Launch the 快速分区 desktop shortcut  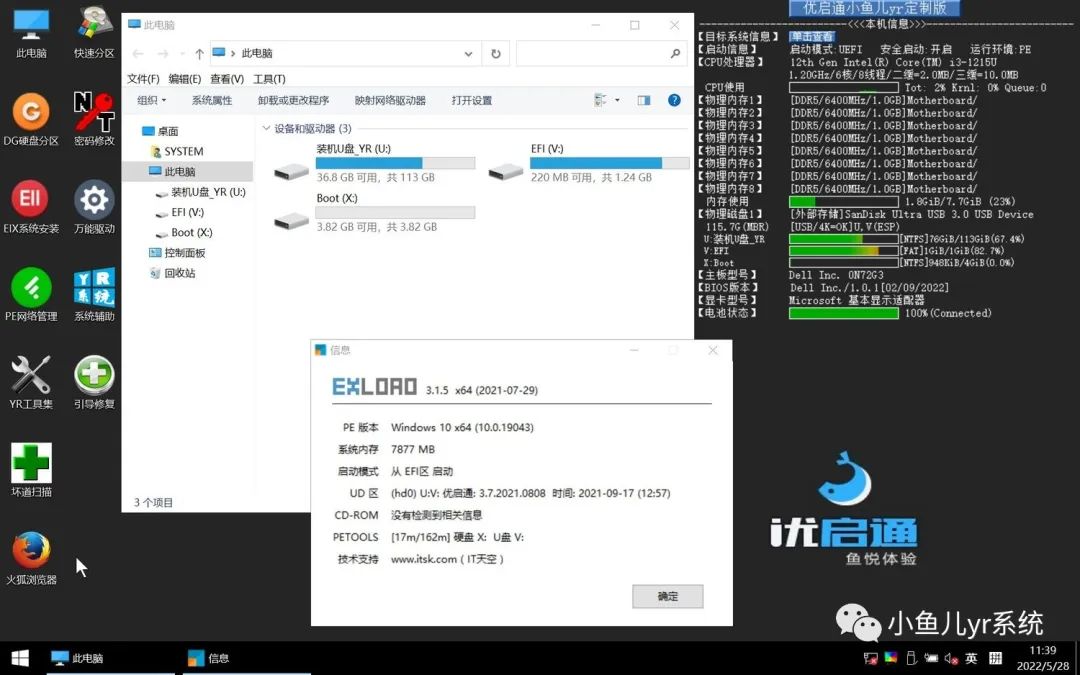[94, 32]
